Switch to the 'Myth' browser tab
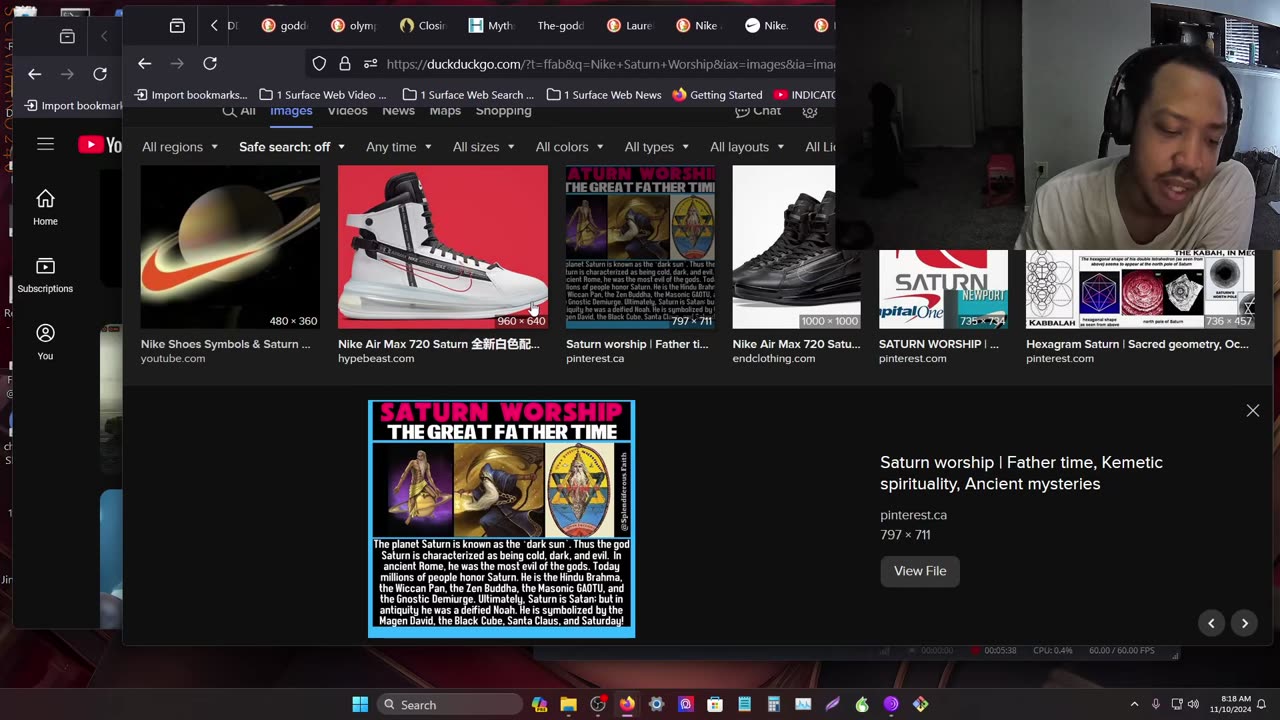 [x=491, y=26]
